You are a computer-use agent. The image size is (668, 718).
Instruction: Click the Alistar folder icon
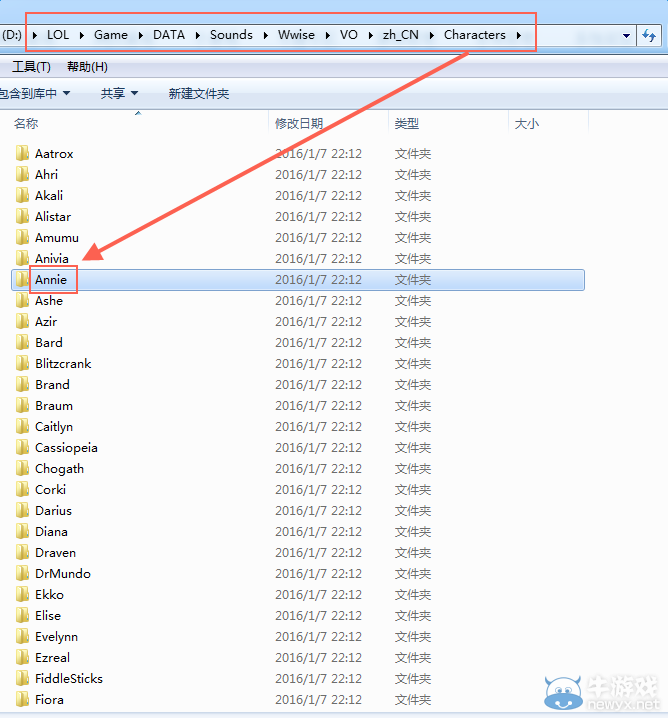(x=22, y=217)
